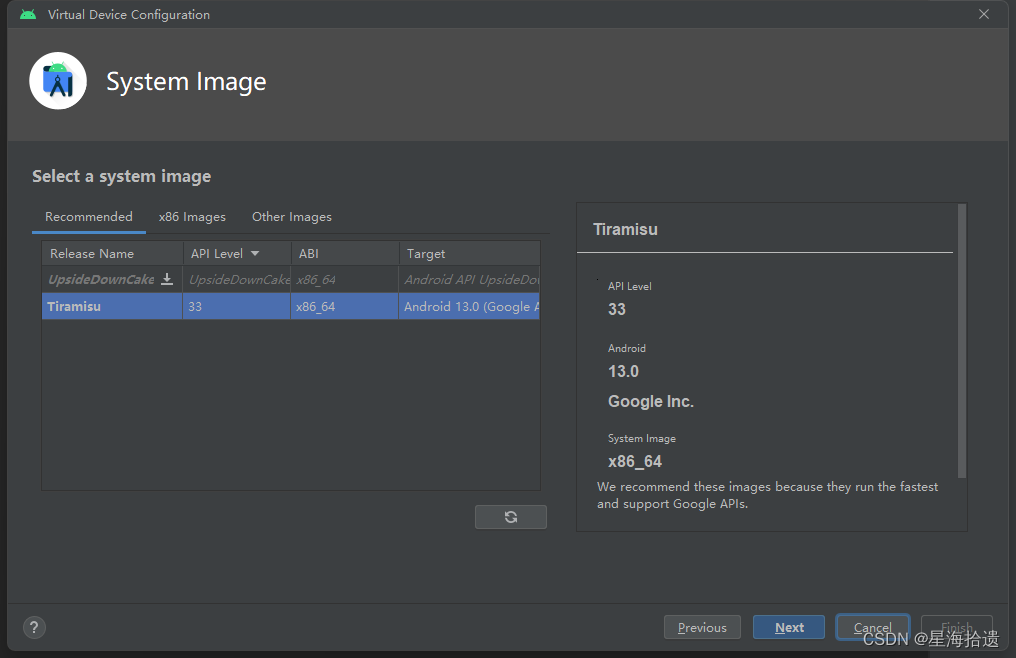Screen dimensions: 1016x658
Task: Switch to the Recommended tab
Action: click(x=89, y=217)
